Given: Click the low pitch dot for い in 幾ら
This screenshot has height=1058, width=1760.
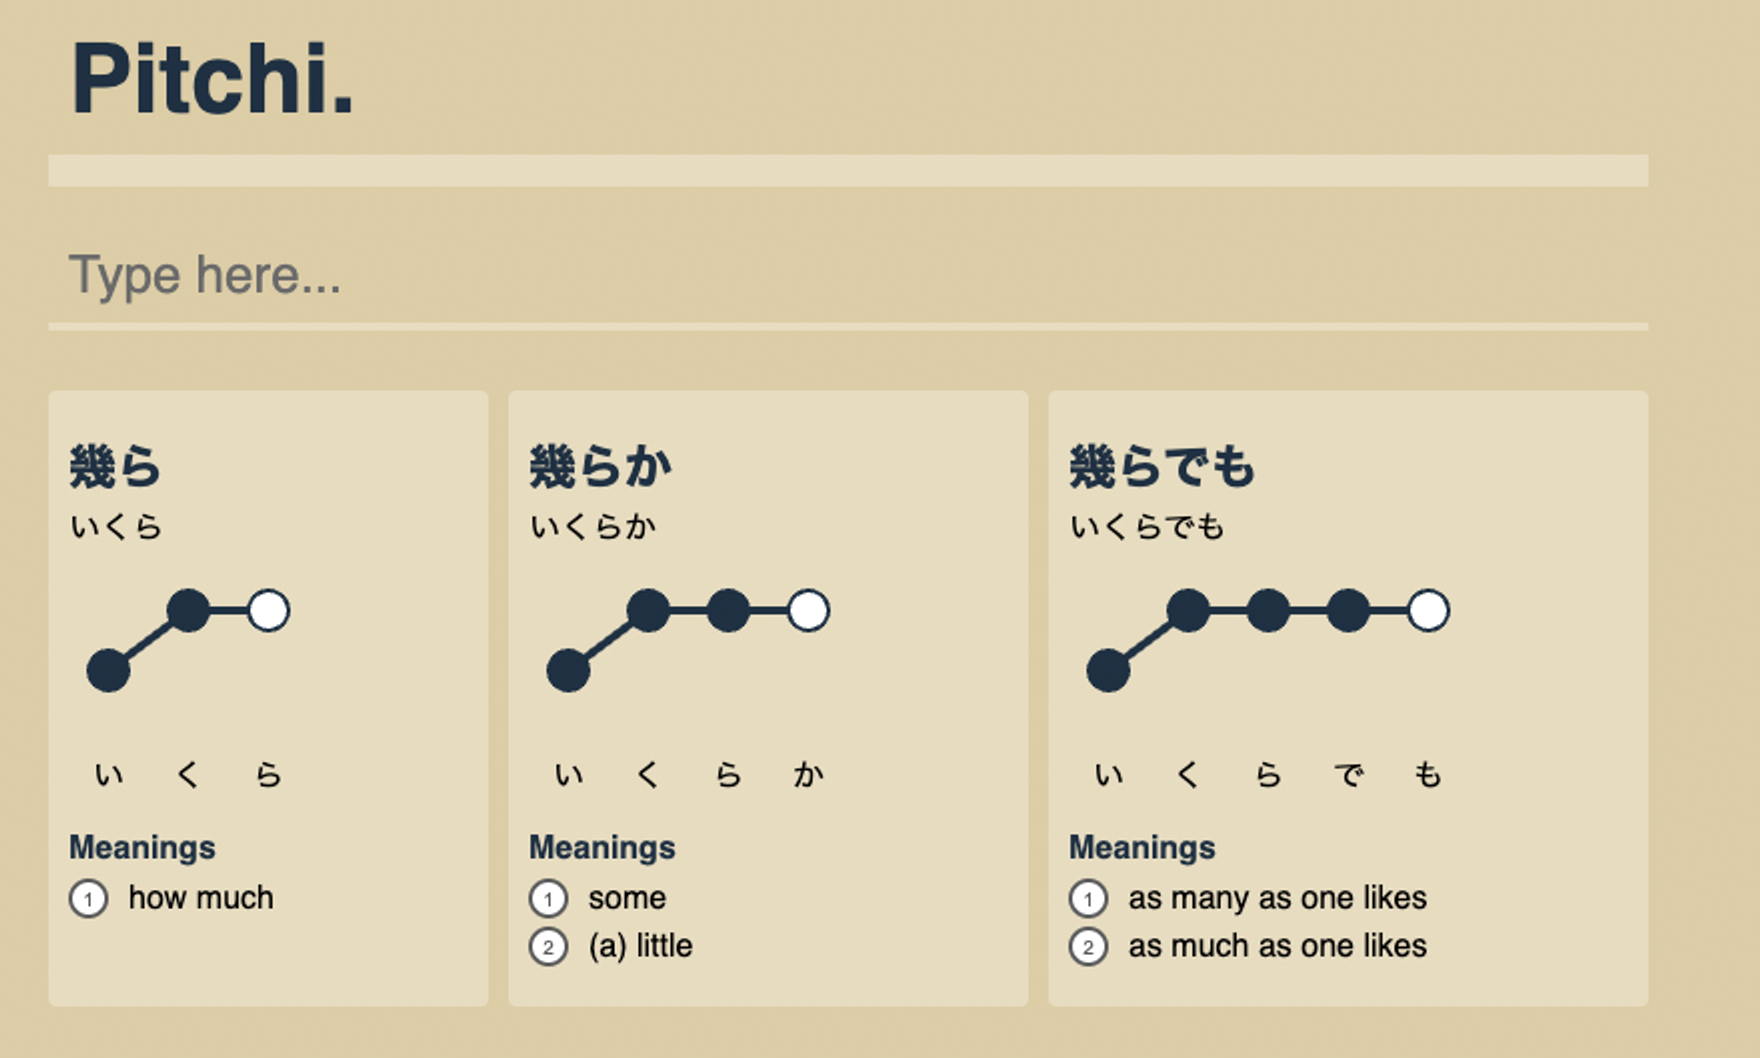Looking at the screenshot, I should pyautogui.click(x=108, y=670).
